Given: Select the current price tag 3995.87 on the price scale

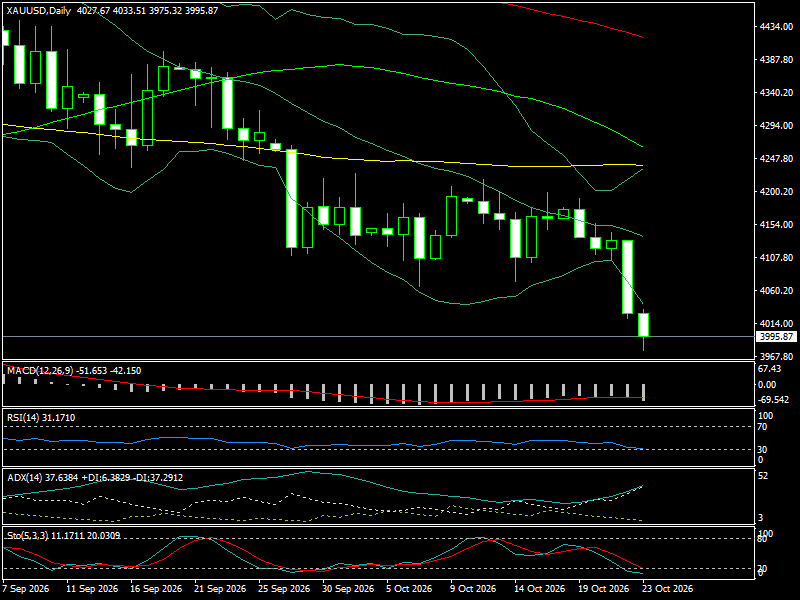Looking at the screenshot, I should pyautogui.click(x=776, y=337).
